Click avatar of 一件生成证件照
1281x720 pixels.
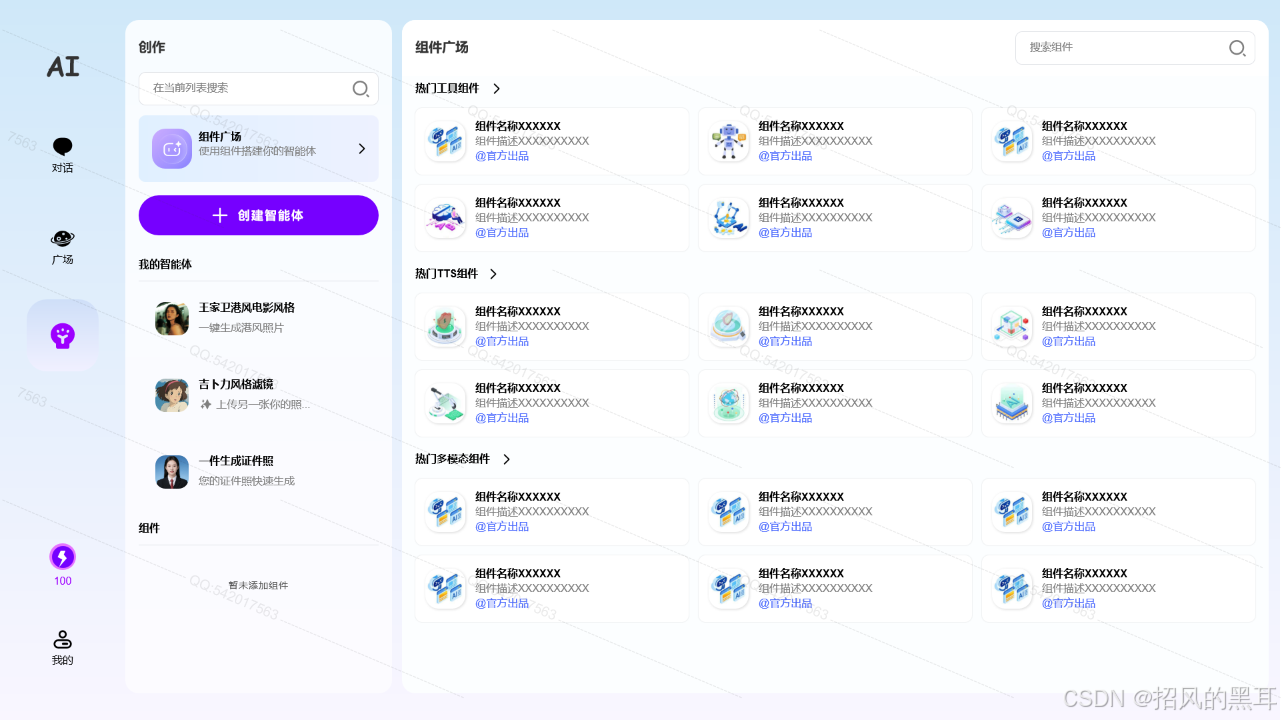(x=172, y=472)
